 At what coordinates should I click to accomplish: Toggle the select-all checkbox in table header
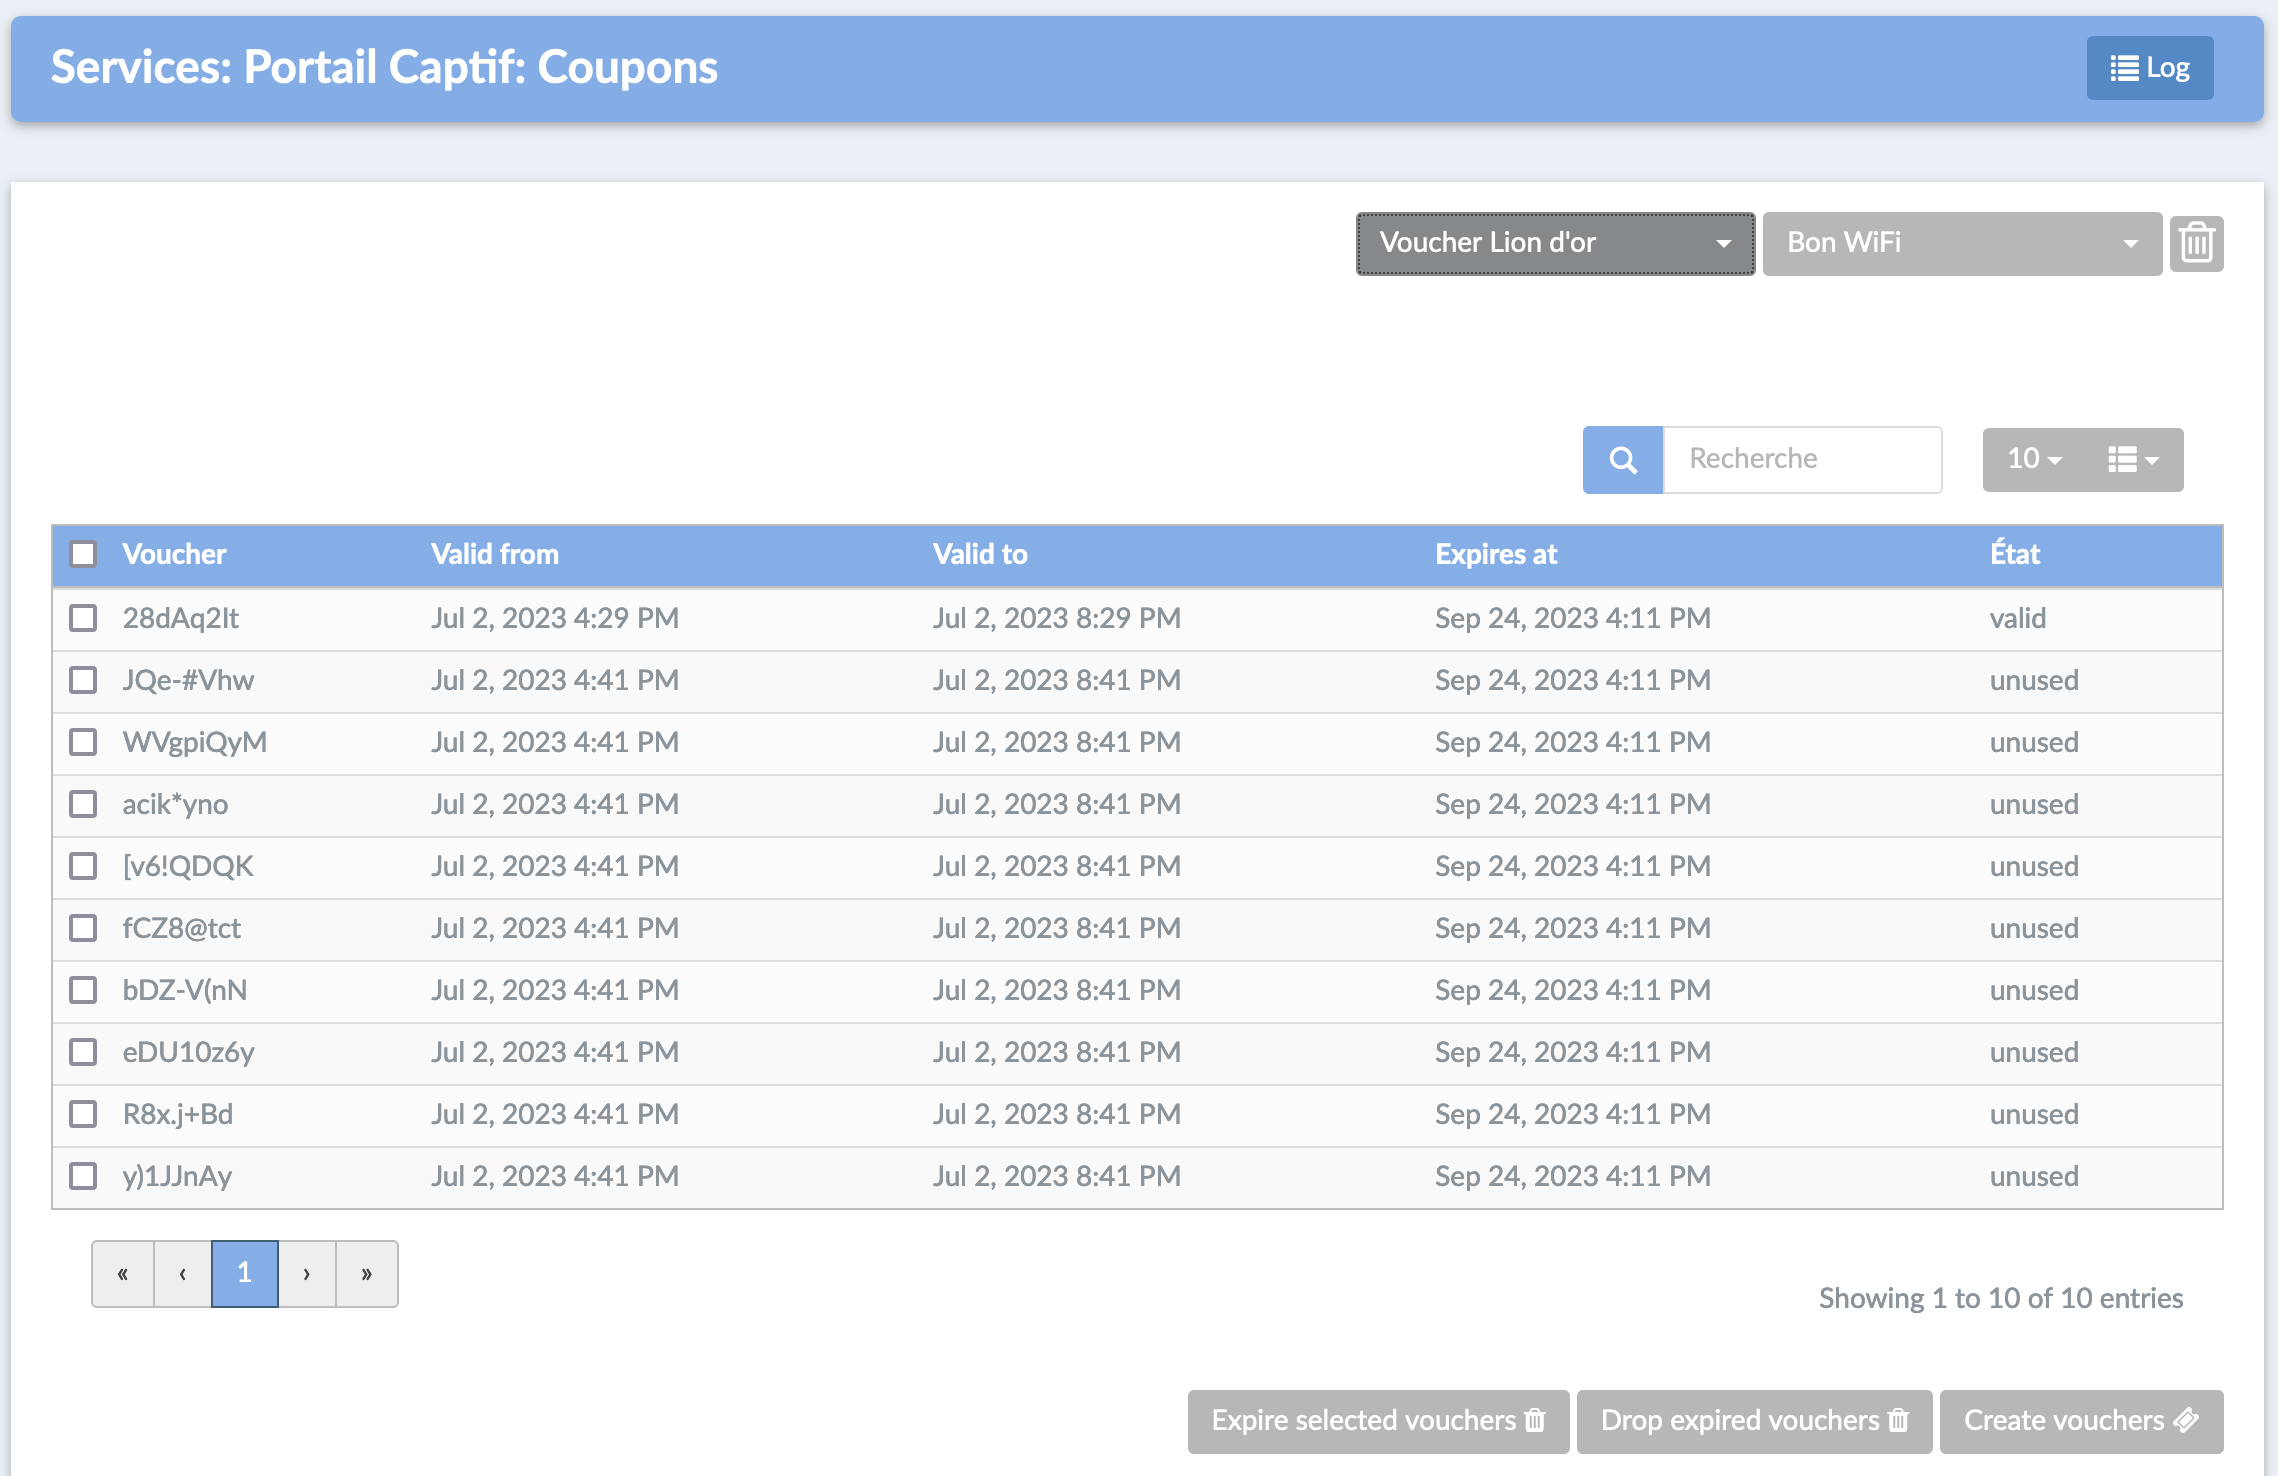[83, 554]
